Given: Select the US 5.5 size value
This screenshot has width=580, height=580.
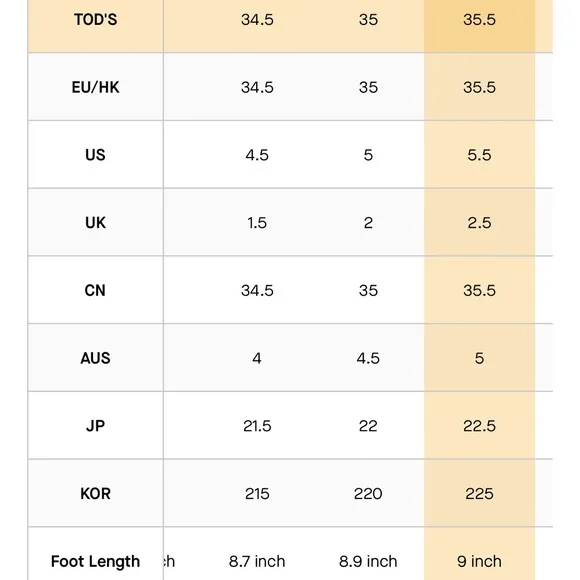Looking at the screenshot, I should pos(479,155).
